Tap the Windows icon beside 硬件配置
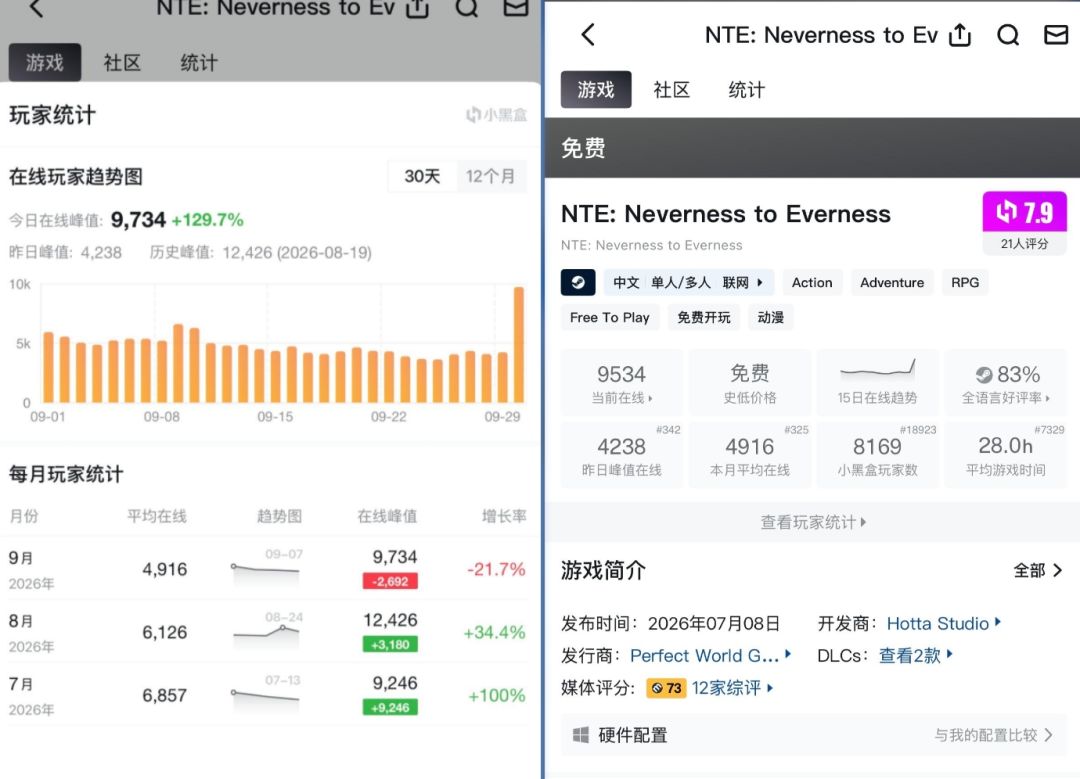The image size is (1080, 779). pos(581,735)
